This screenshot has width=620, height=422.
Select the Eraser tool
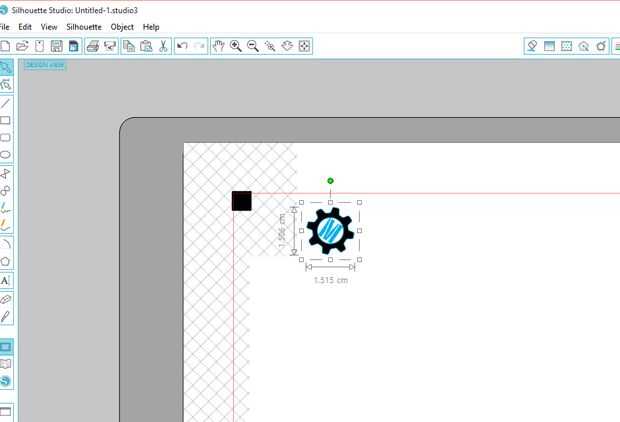point(5,299)
